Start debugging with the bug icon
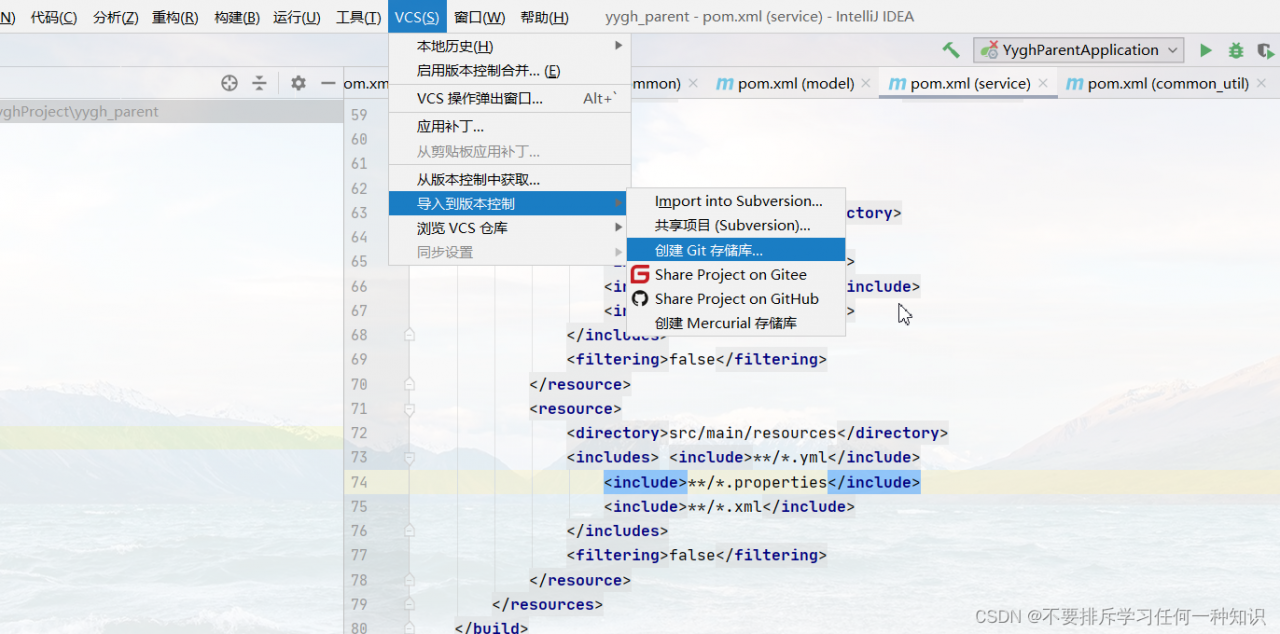This screenshot has width=1280, height=634. click(x=1236, y=50)
